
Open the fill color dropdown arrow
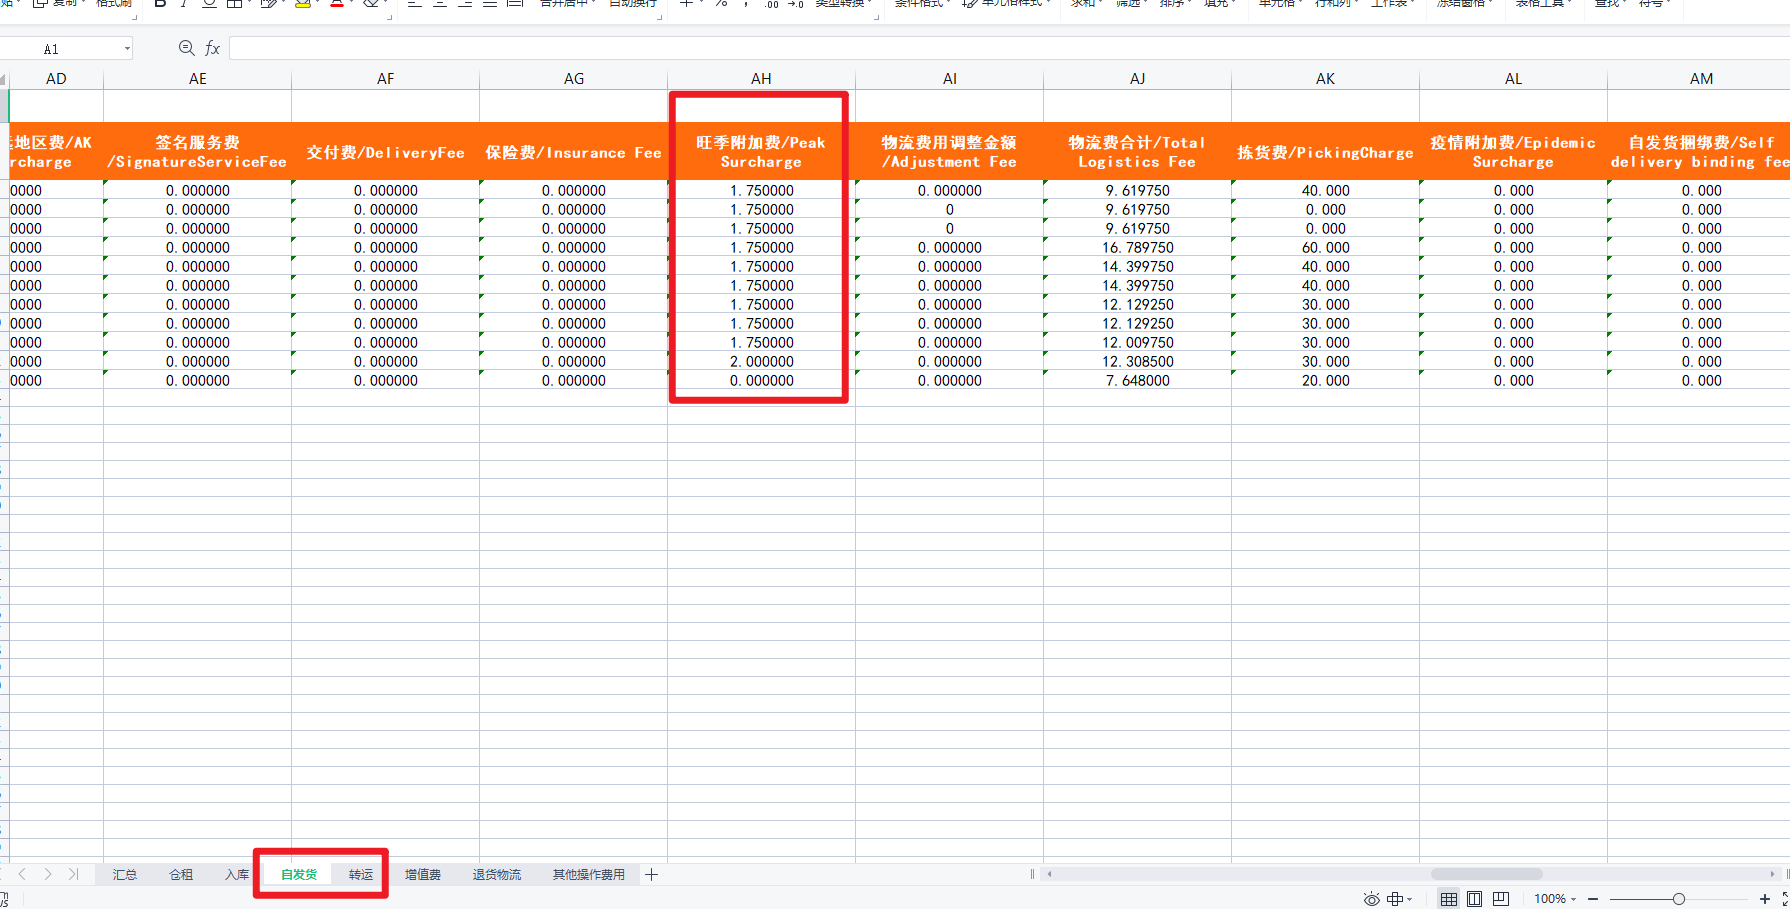coord(317,4)
